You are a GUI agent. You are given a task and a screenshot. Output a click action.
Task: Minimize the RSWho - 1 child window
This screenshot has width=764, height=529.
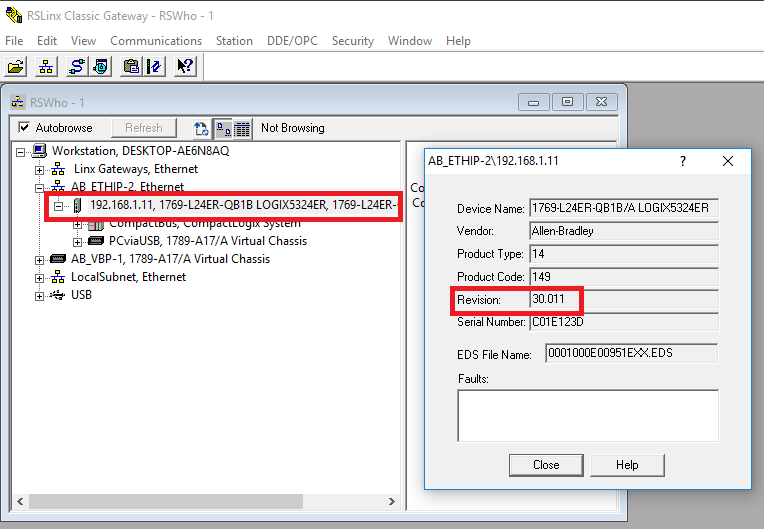pyautogui.click(x=534, y=102)
